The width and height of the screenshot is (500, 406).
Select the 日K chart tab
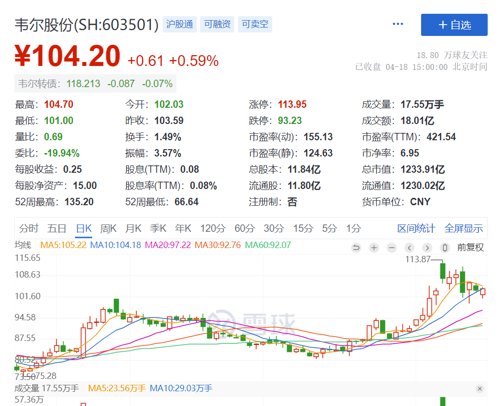[84, 228]
